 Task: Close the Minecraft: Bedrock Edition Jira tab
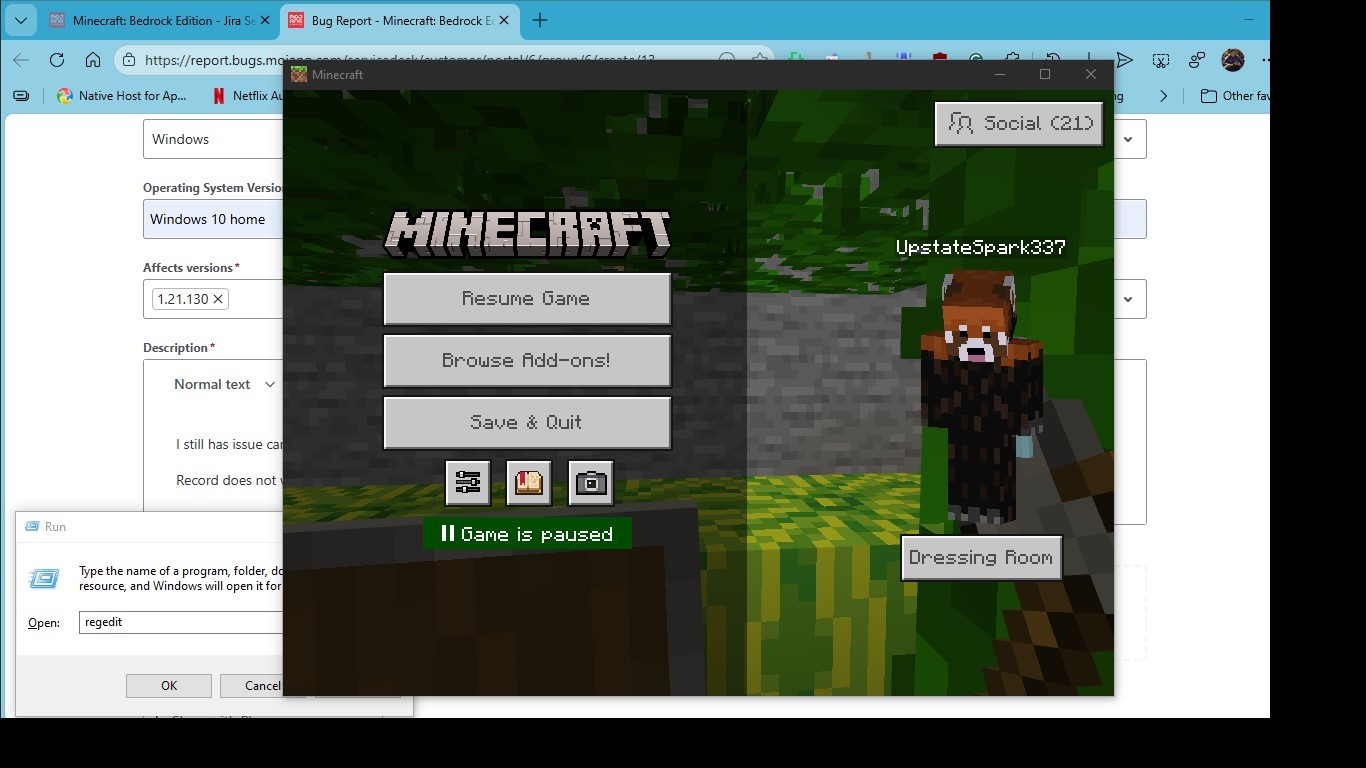tap(265, 20)
